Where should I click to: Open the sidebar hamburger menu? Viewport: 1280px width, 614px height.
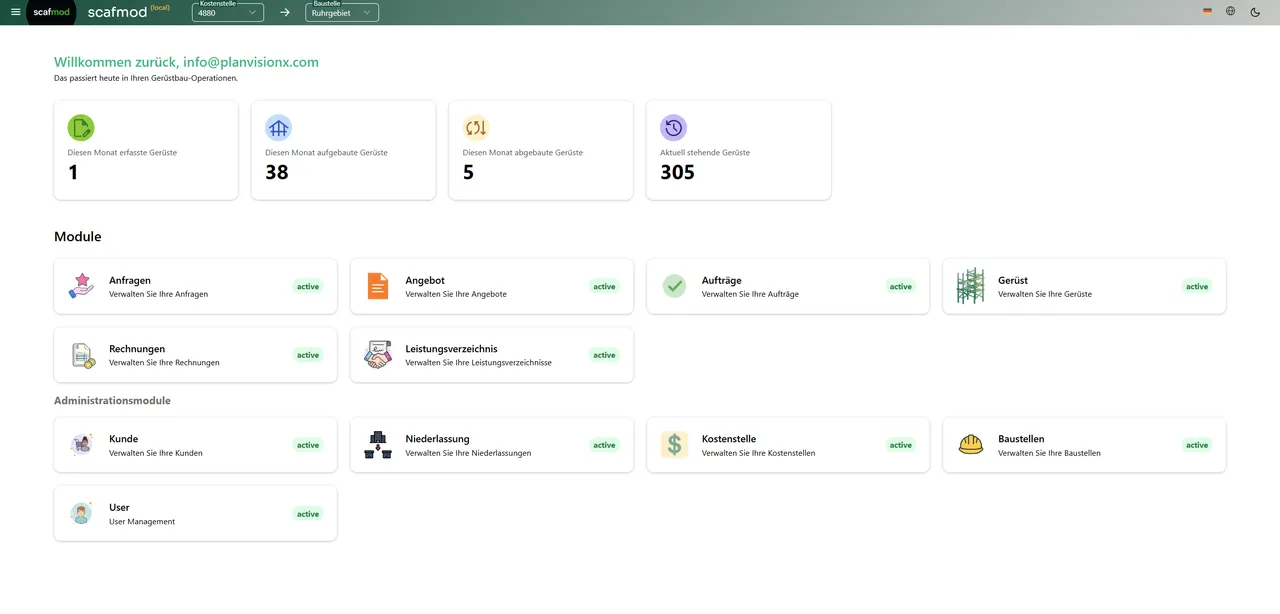15,11
